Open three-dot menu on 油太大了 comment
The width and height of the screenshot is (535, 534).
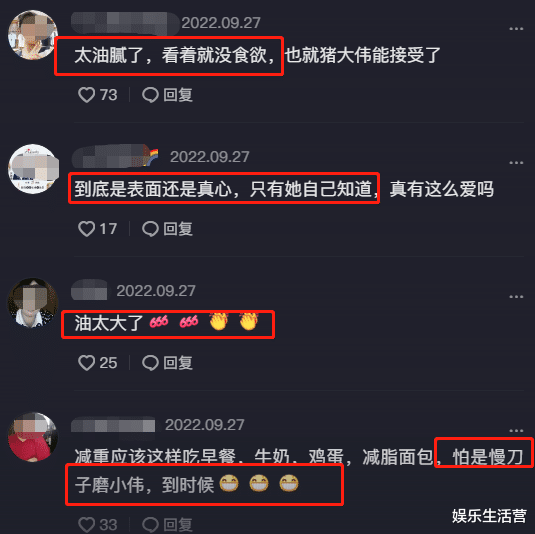coord(516,297)
